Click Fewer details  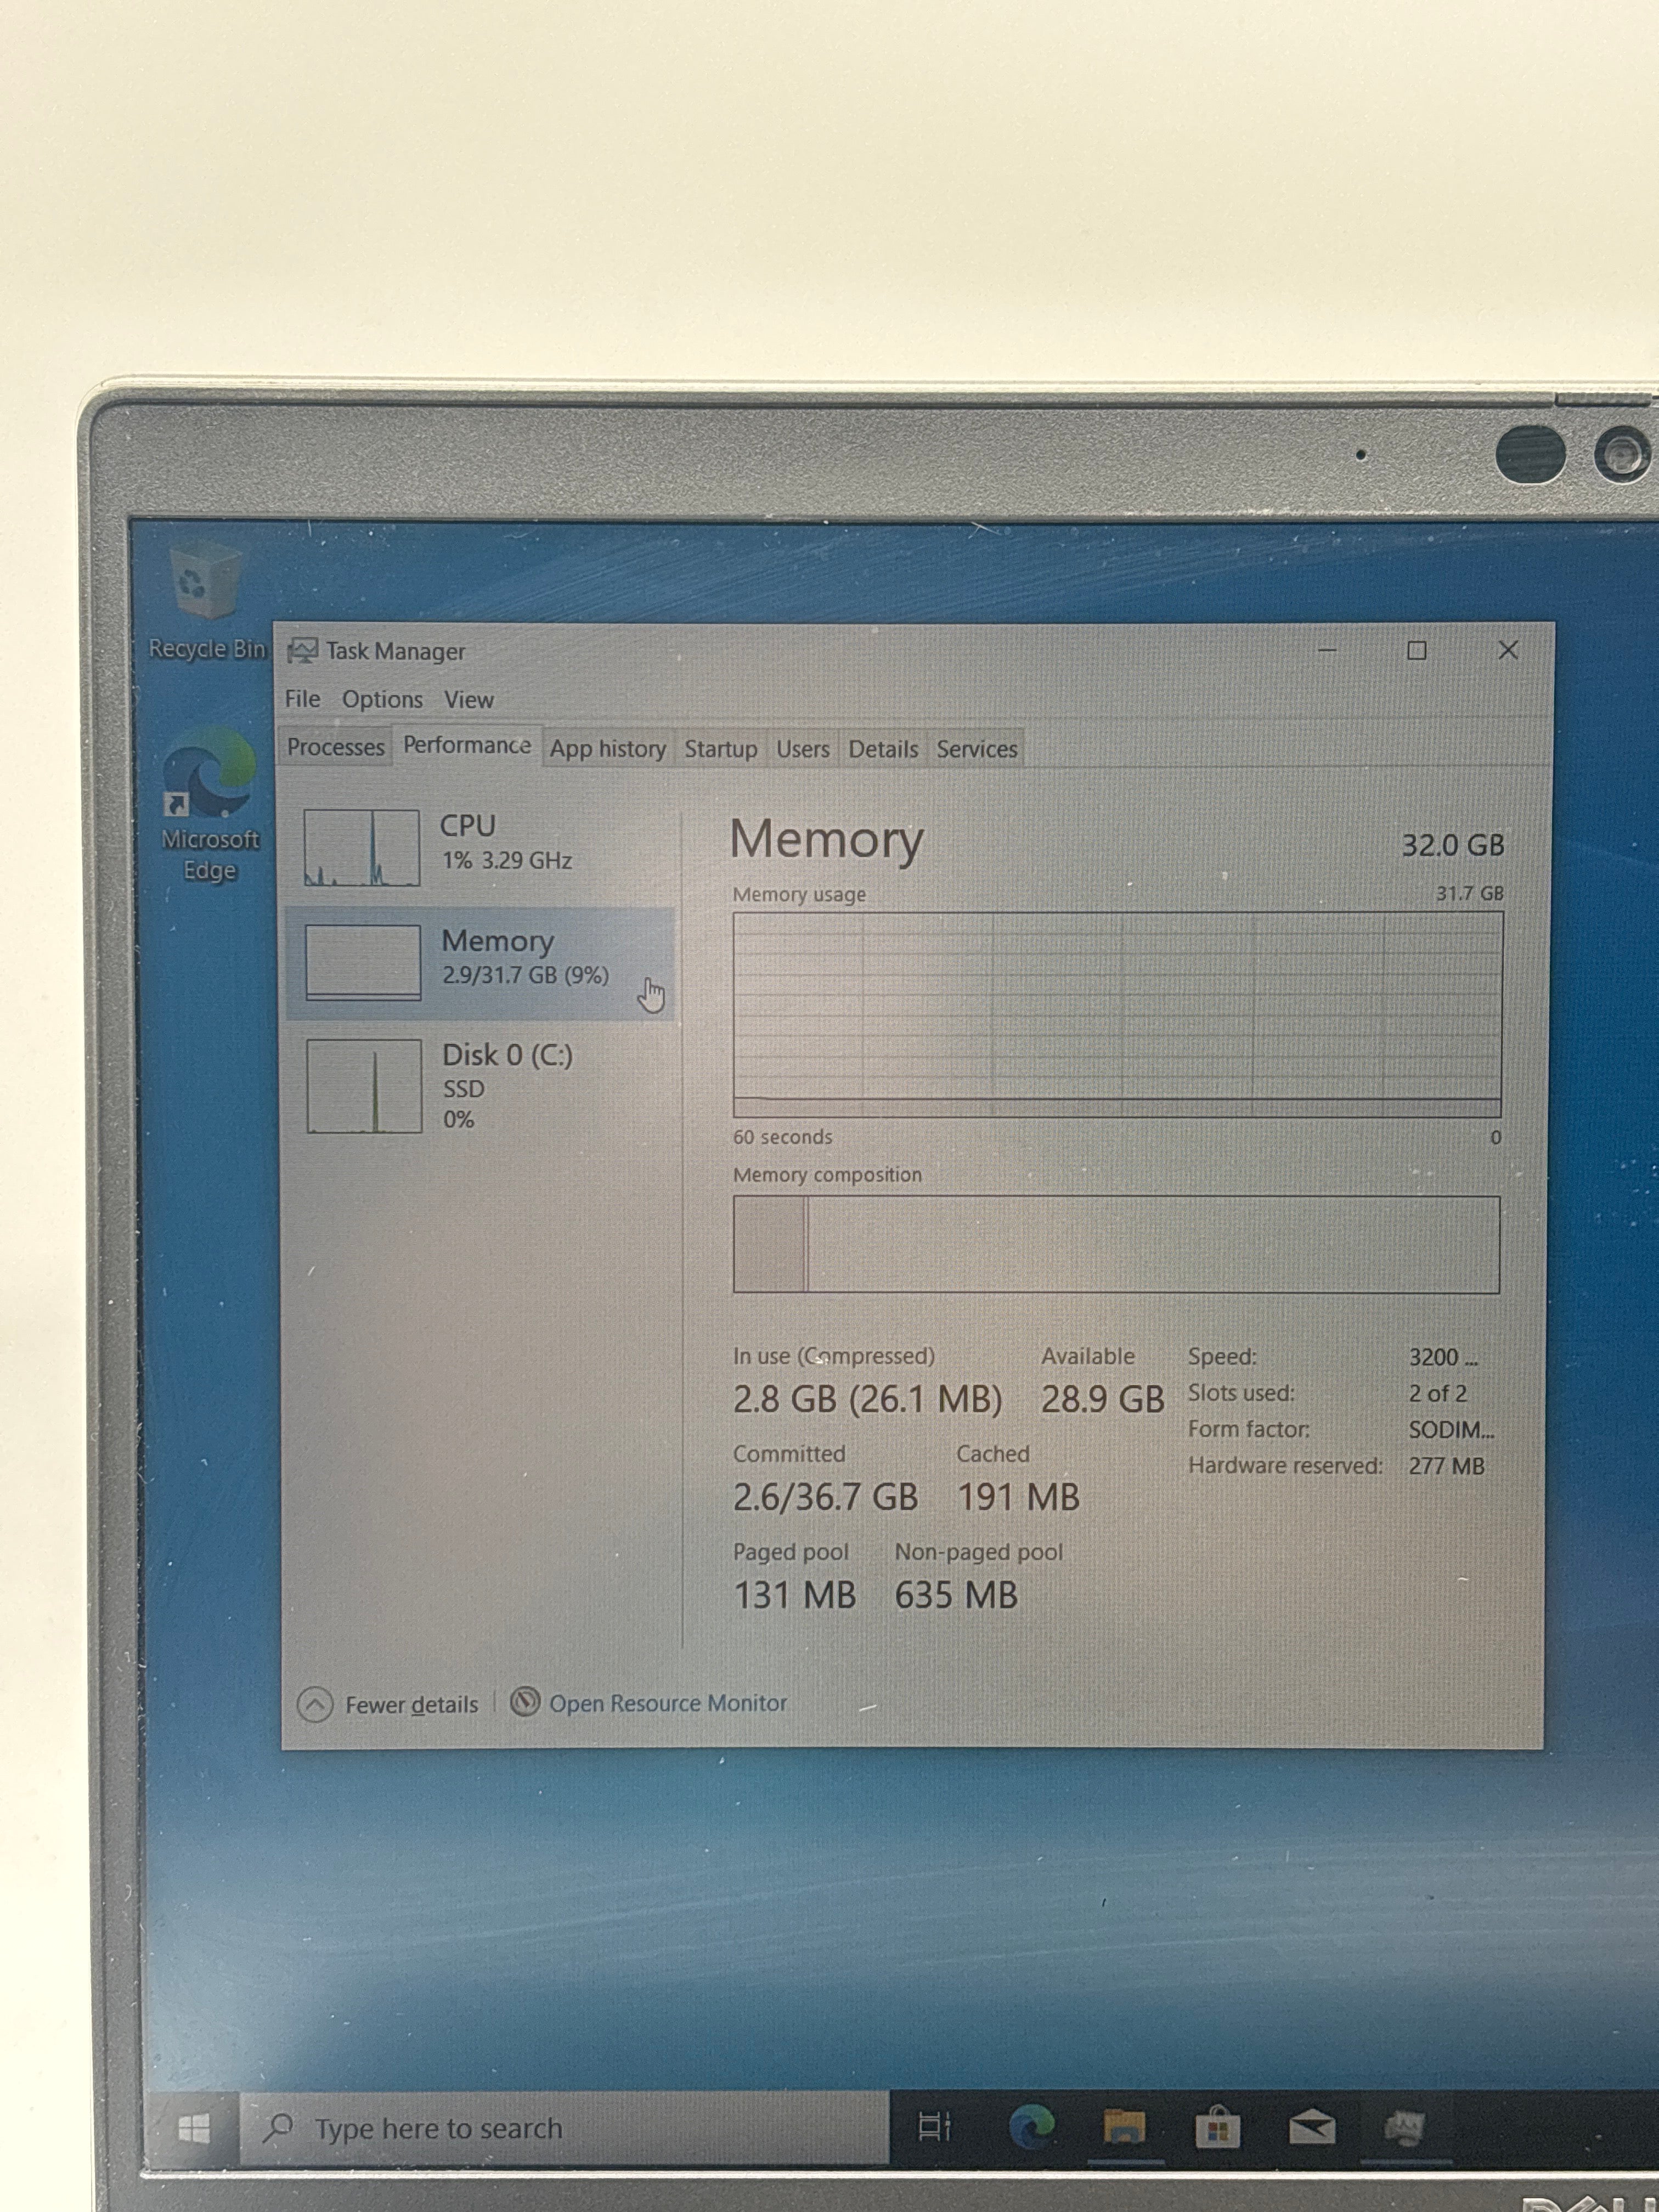[411, 1705]
